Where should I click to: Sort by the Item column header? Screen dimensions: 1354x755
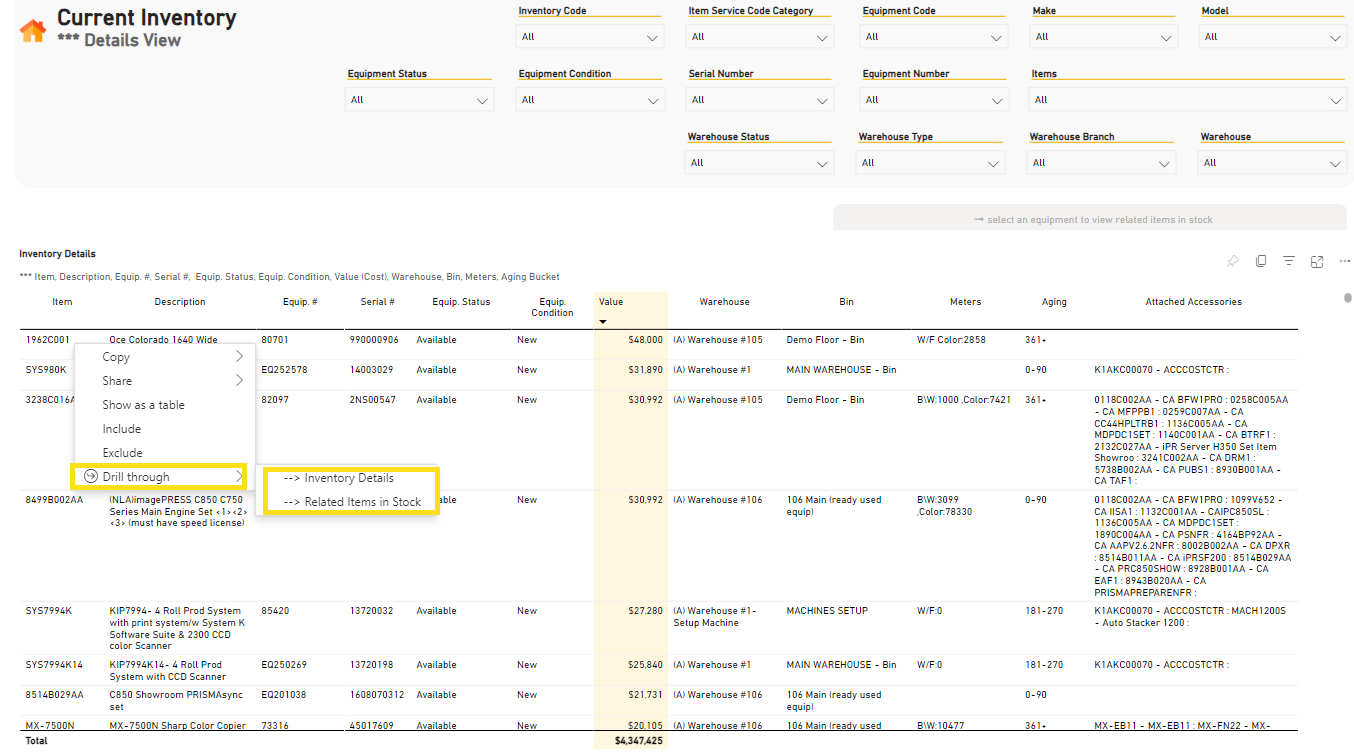coord(62,302)
